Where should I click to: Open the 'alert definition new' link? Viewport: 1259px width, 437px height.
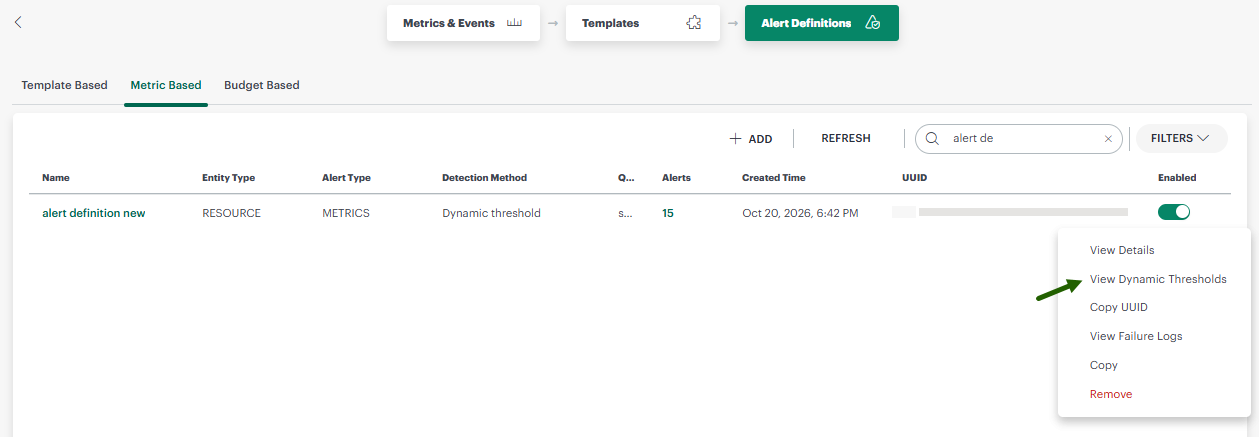click(94, 213)
